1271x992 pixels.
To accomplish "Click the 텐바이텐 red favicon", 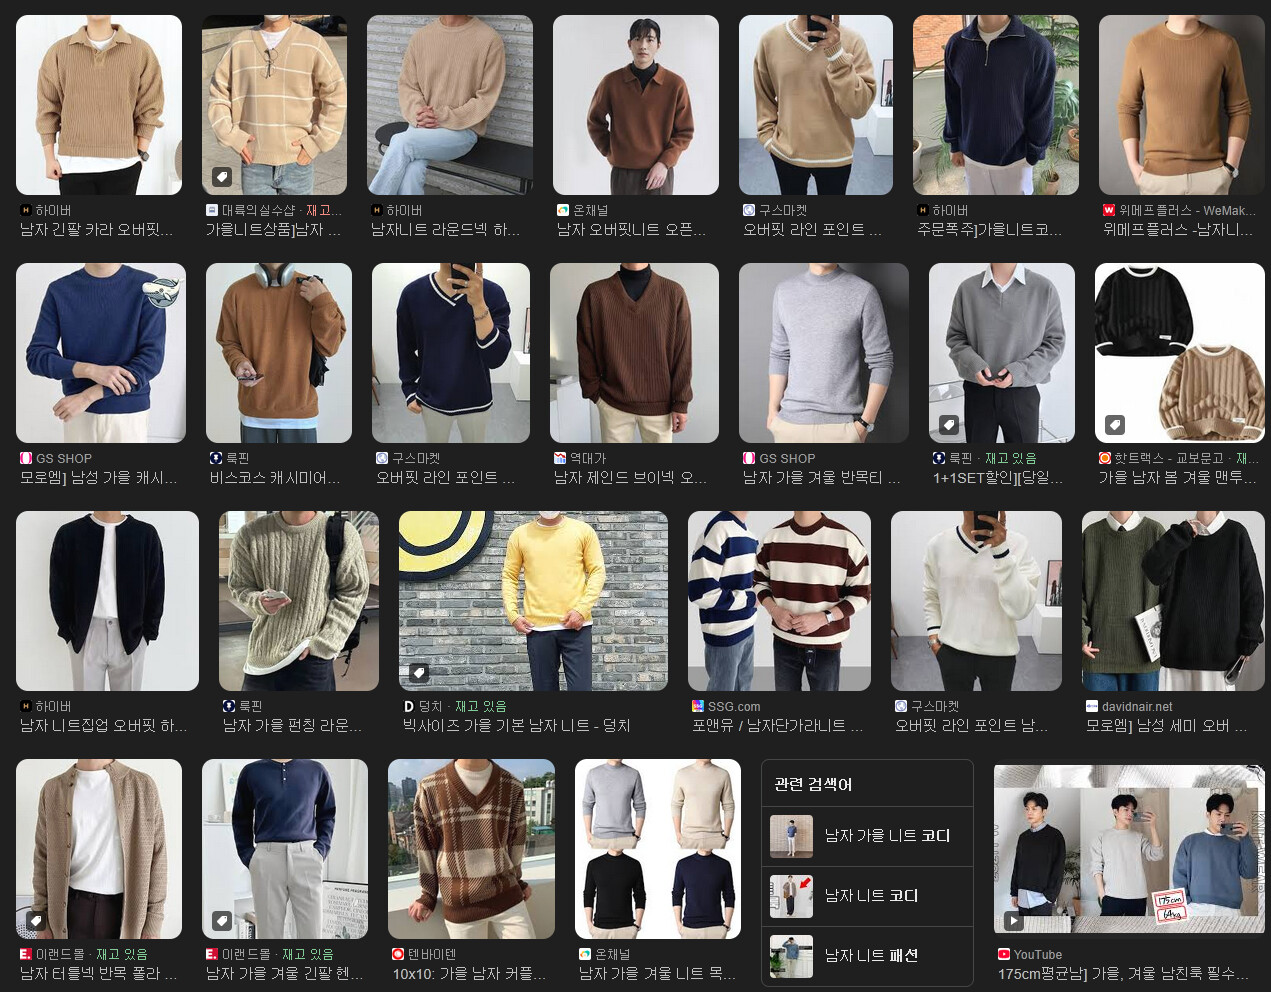I will (x=398, y=954).
